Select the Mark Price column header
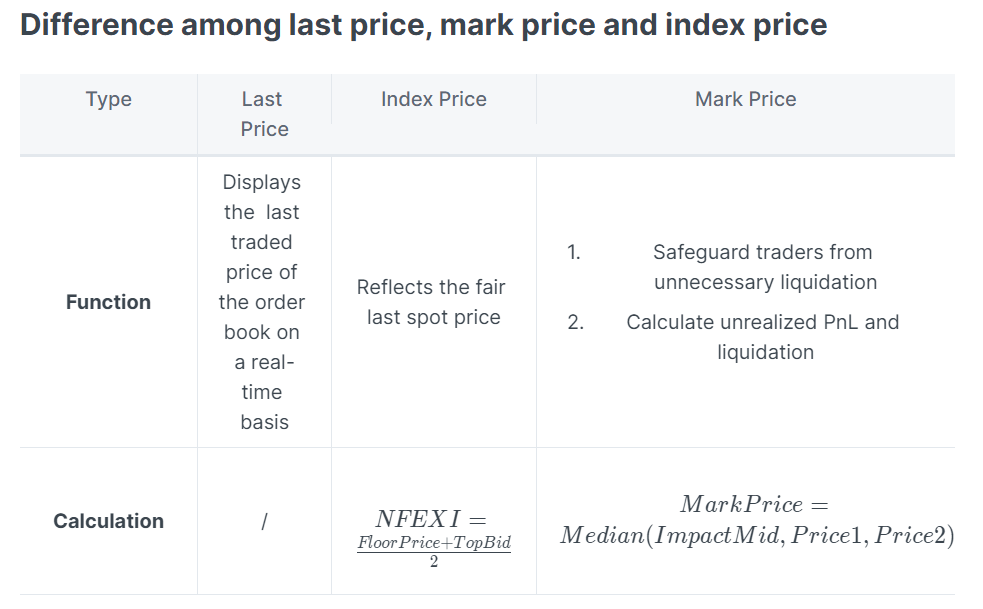 tap(745, 99)
